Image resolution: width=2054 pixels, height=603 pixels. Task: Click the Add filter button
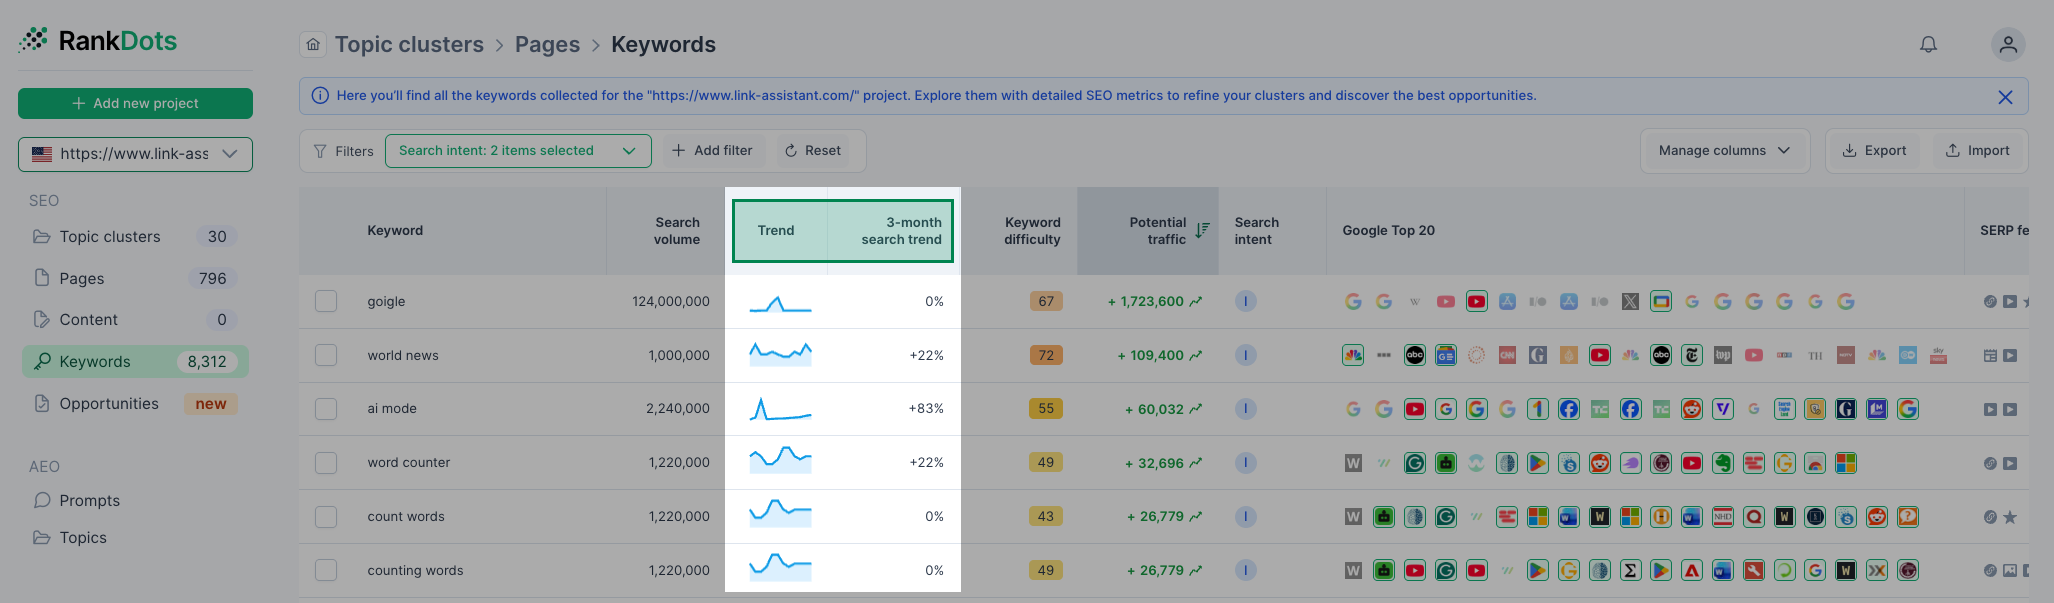click(712, 151)
